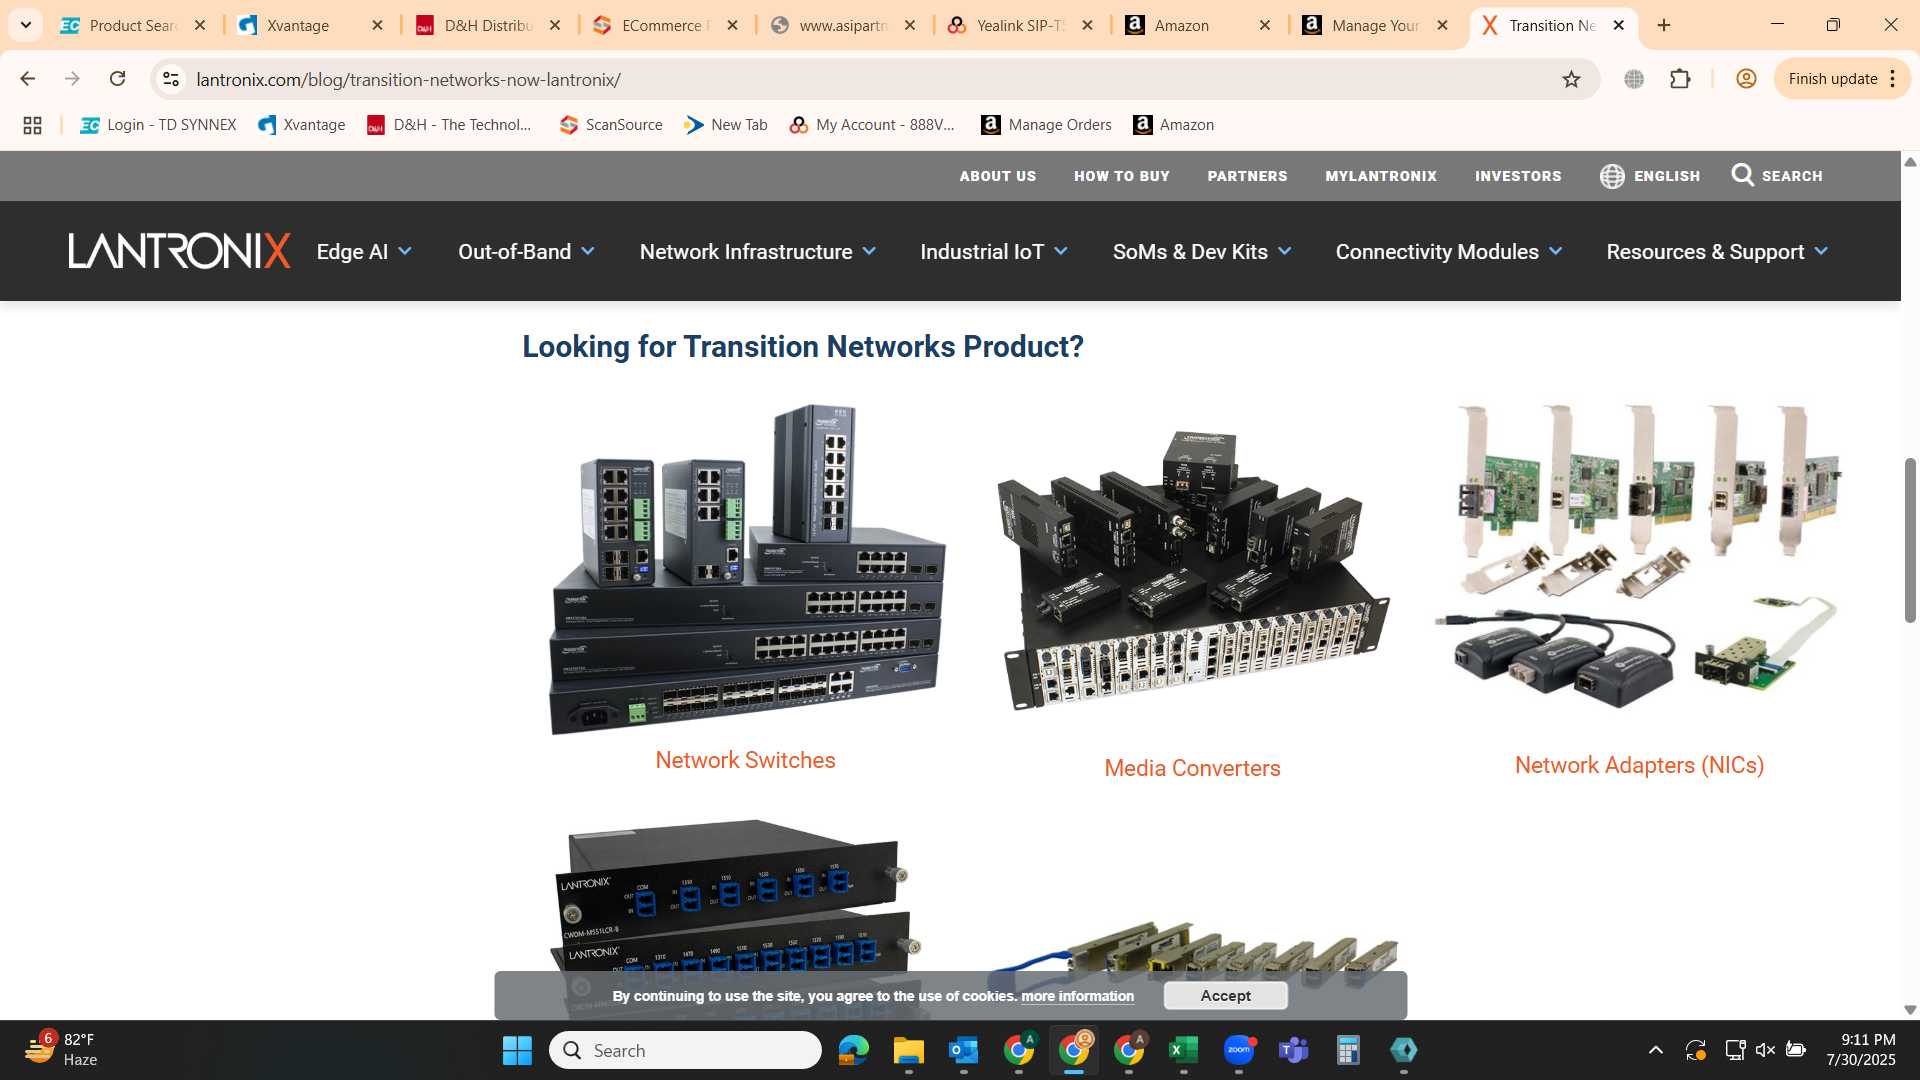Switch to the D&H Distributing tab
This screenshot has width=1920, height=1080.
pyautogui.click(x=488, y=25)
